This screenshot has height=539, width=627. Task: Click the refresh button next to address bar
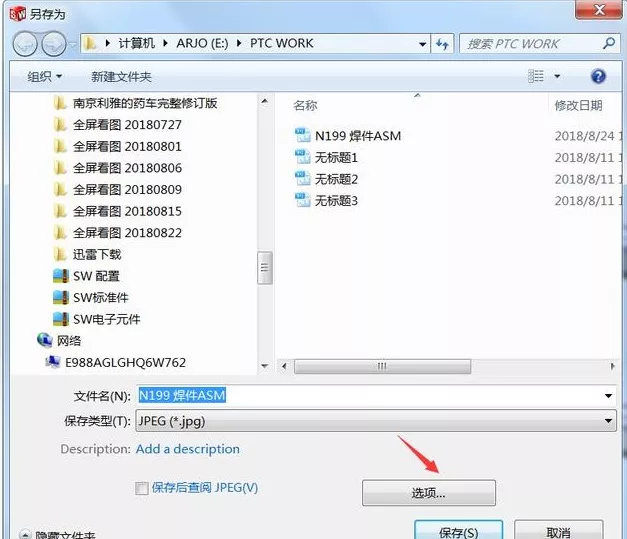[442, 44]
